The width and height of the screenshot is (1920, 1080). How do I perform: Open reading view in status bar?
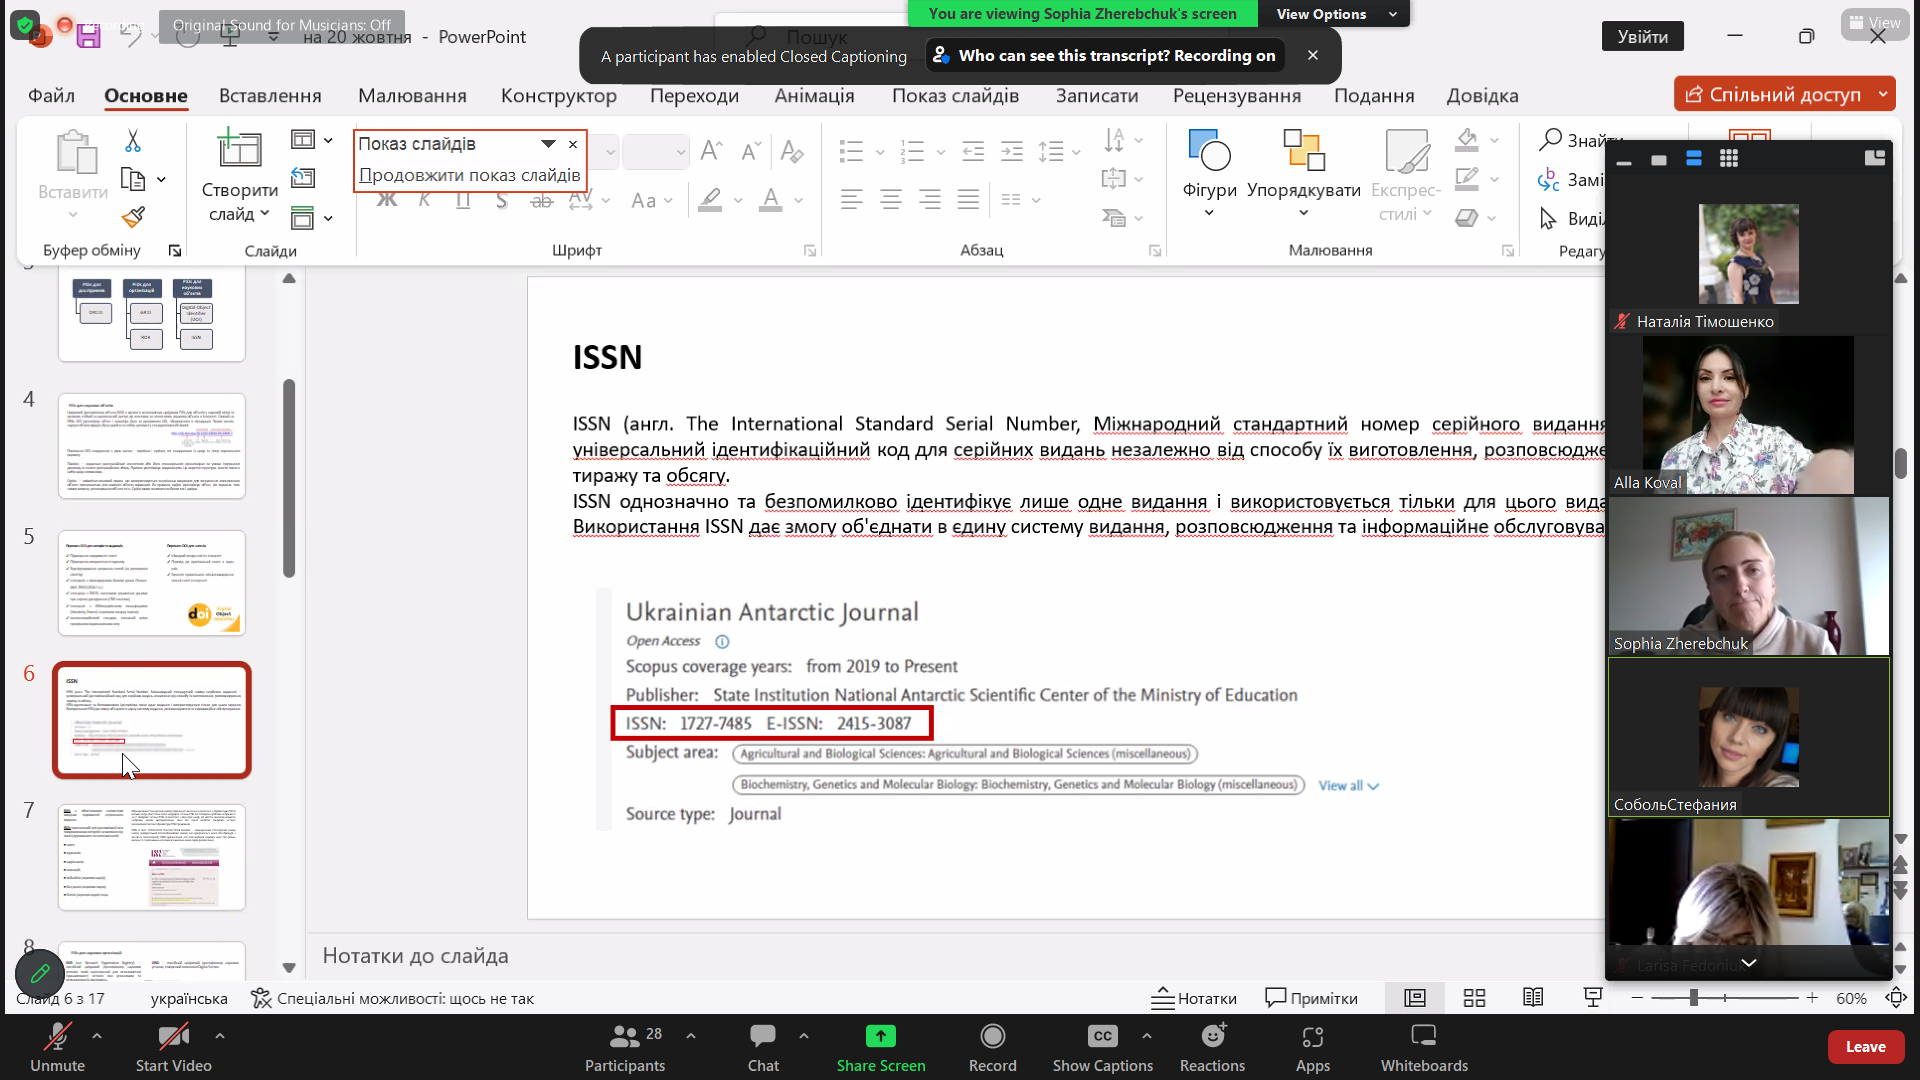(1533, 998)
